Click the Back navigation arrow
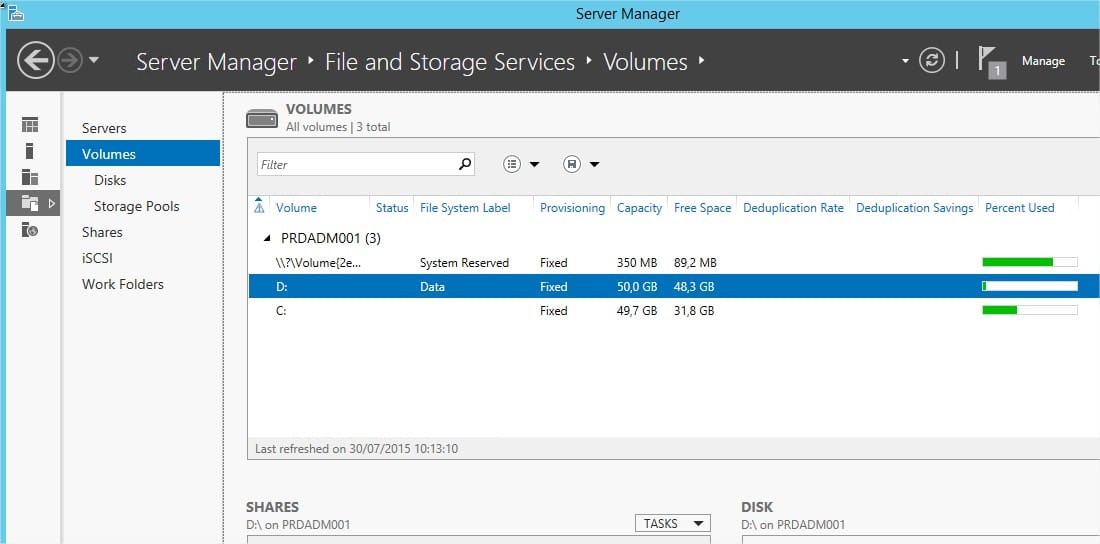The image size is (1100, 544). click(x=36, y=61)
